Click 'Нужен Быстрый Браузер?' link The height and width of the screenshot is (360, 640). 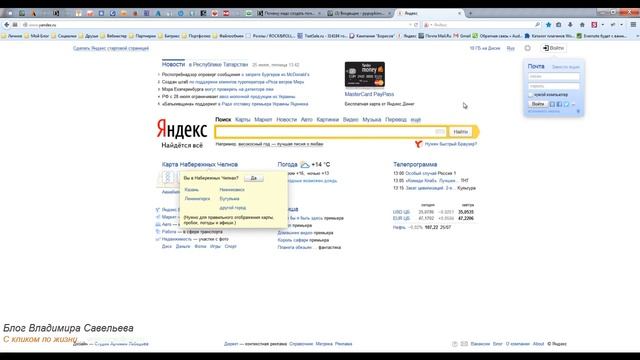pos(451,144)
